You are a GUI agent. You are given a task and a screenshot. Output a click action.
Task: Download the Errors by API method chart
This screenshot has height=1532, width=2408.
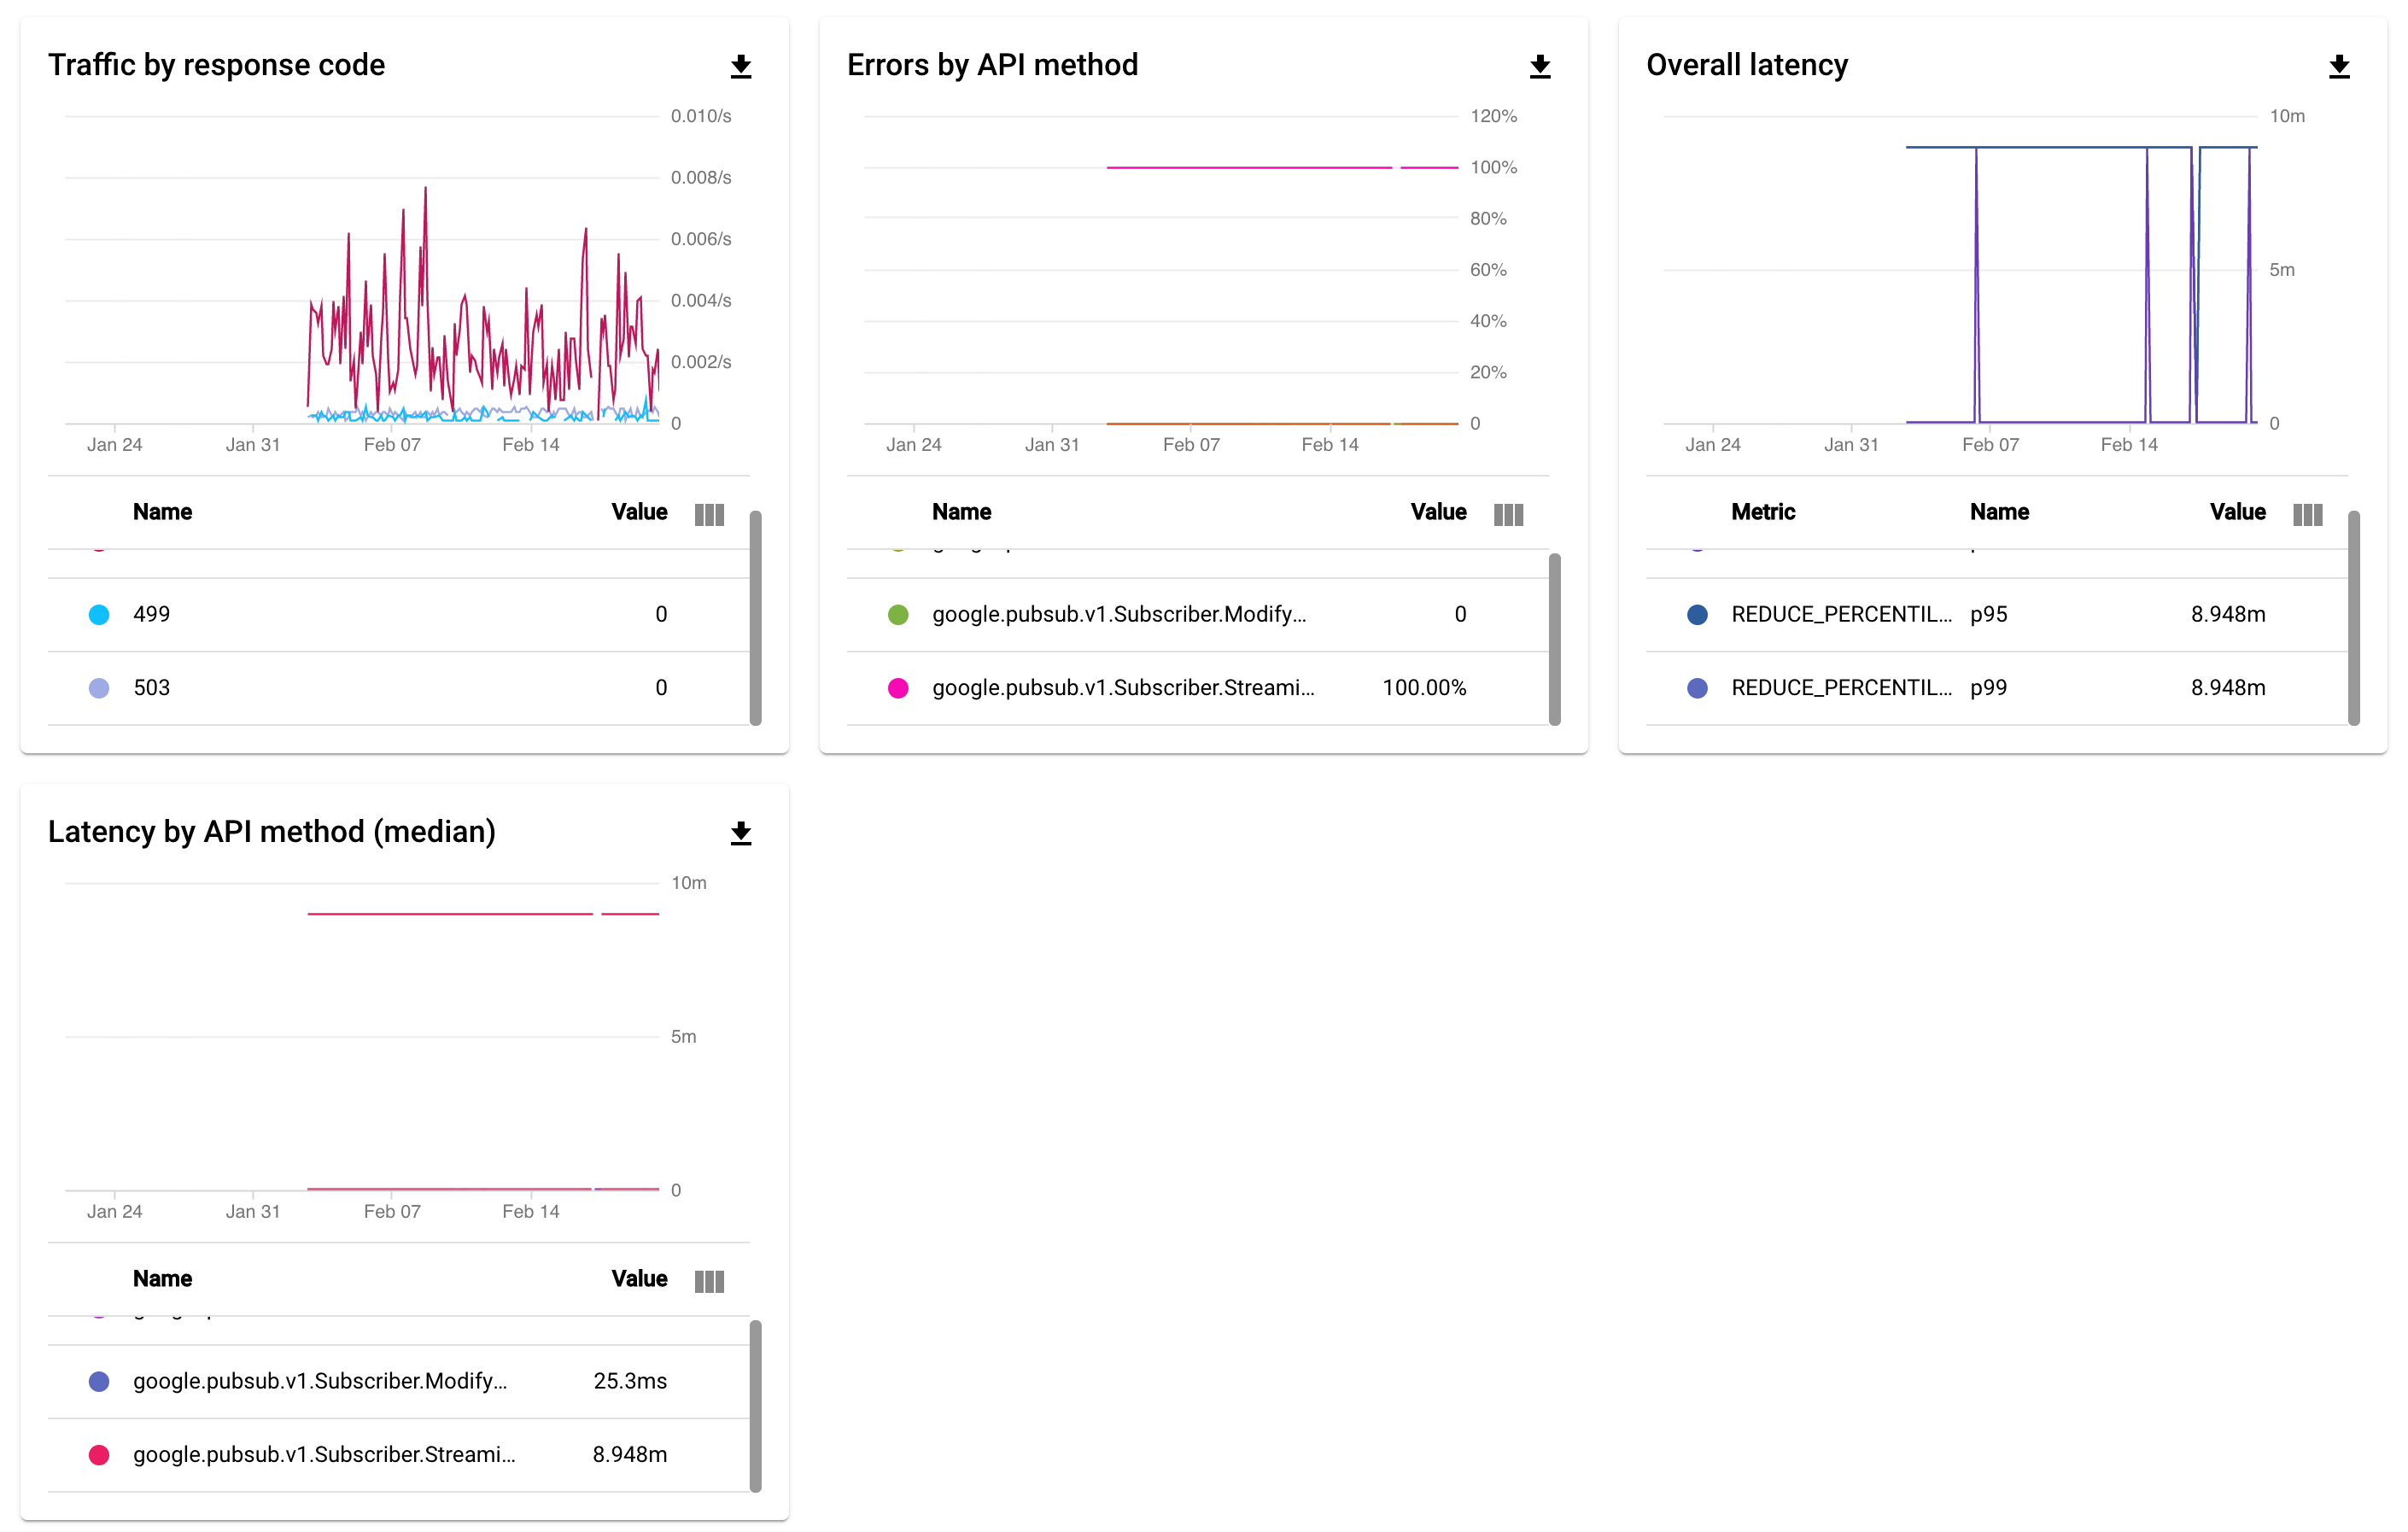tap(1540, 67)
